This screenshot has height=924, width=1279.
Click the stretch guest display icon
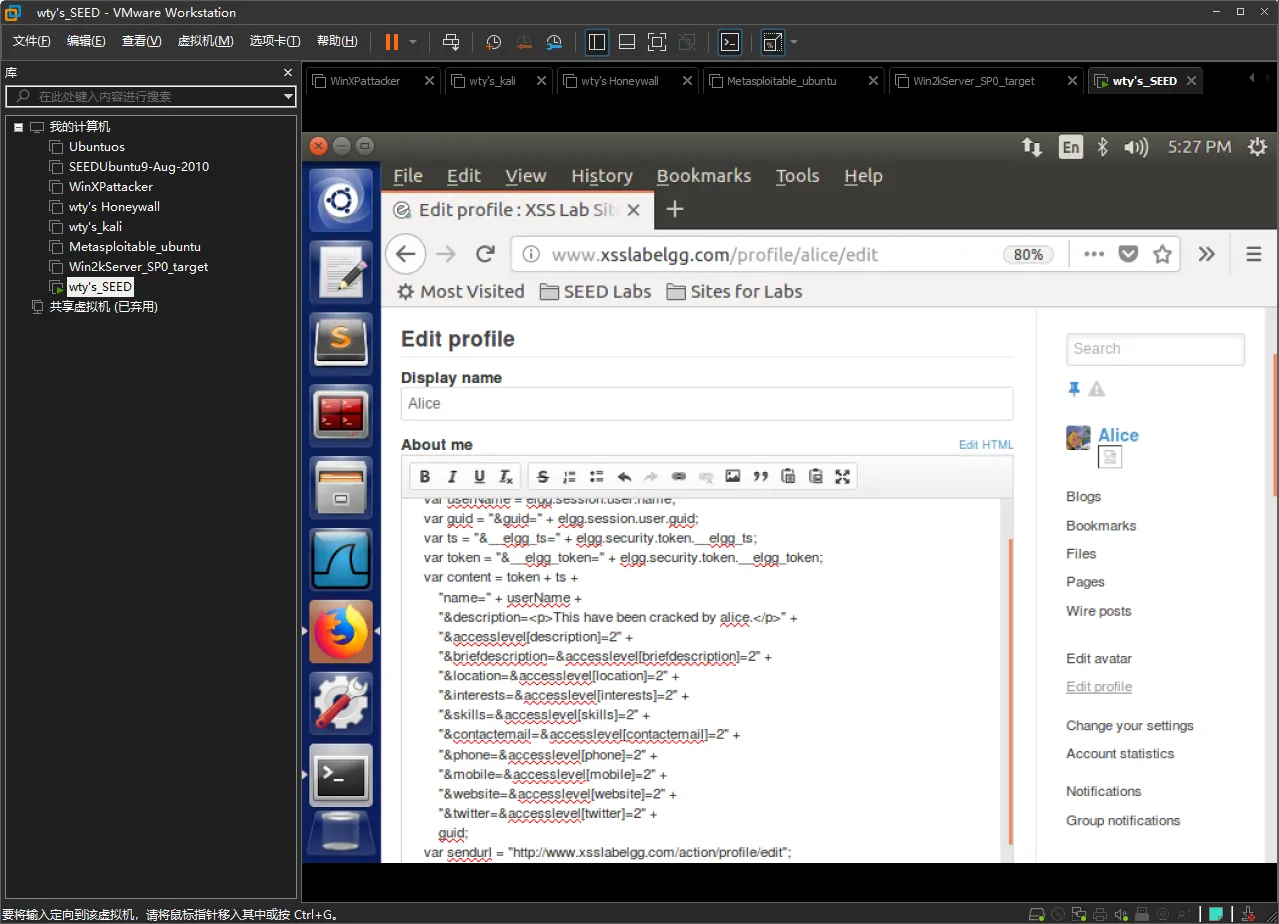pyautogui.click(x=772, y=42)
